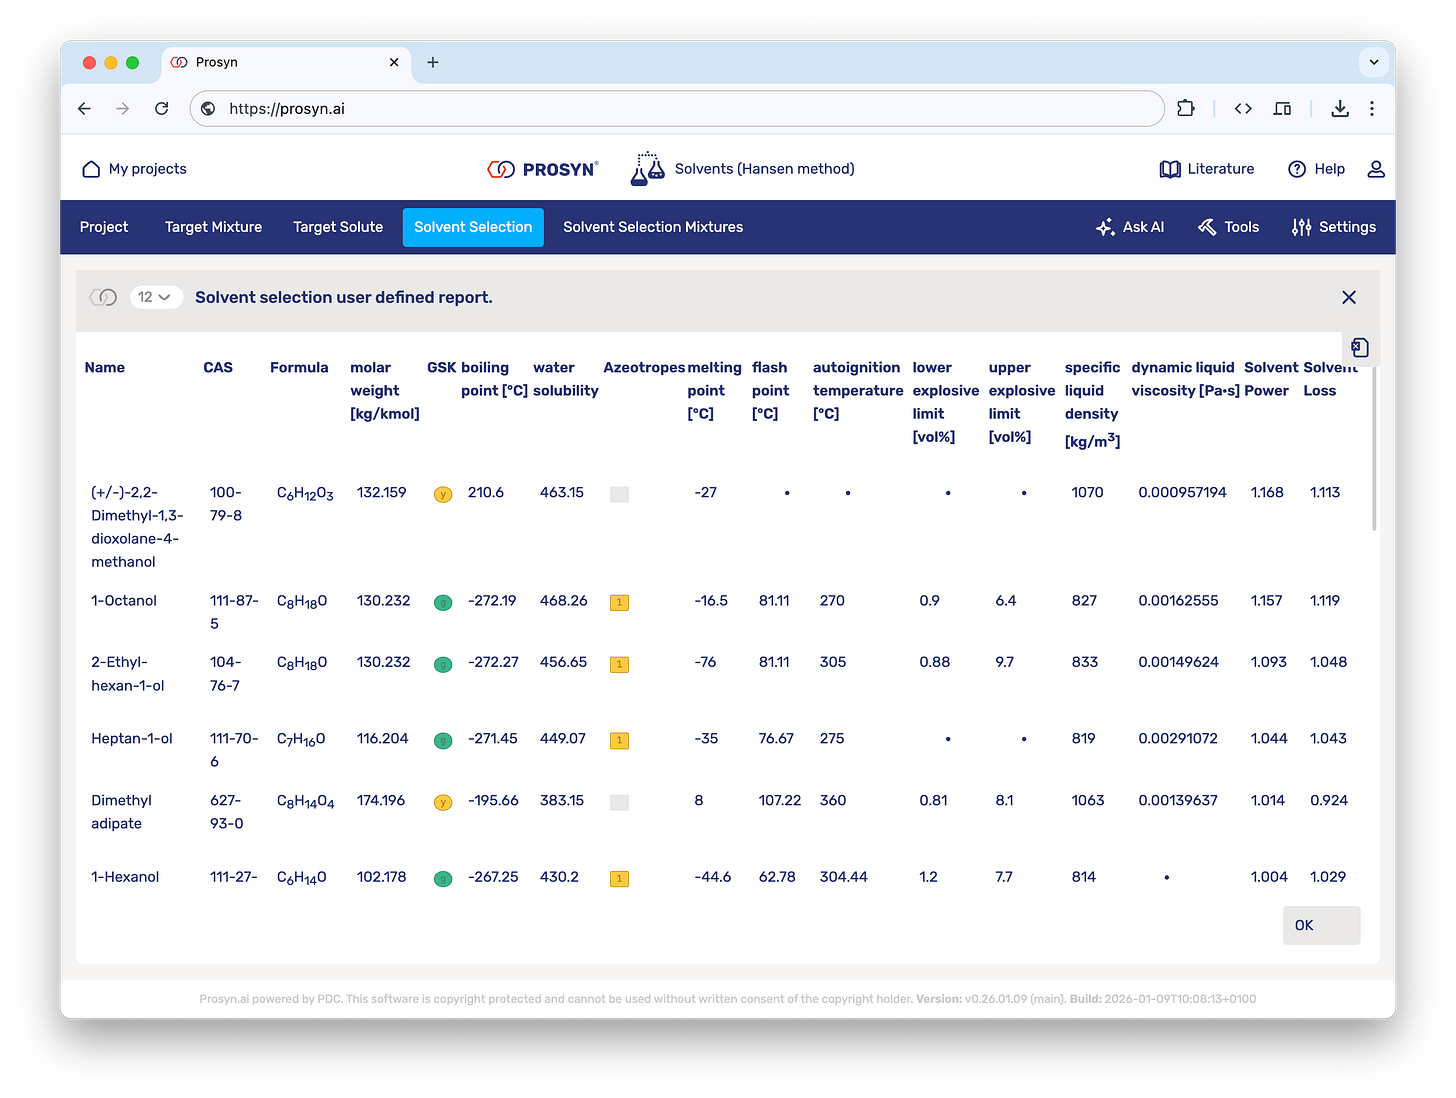Open the Tools menu

(x=1228, y=227)
